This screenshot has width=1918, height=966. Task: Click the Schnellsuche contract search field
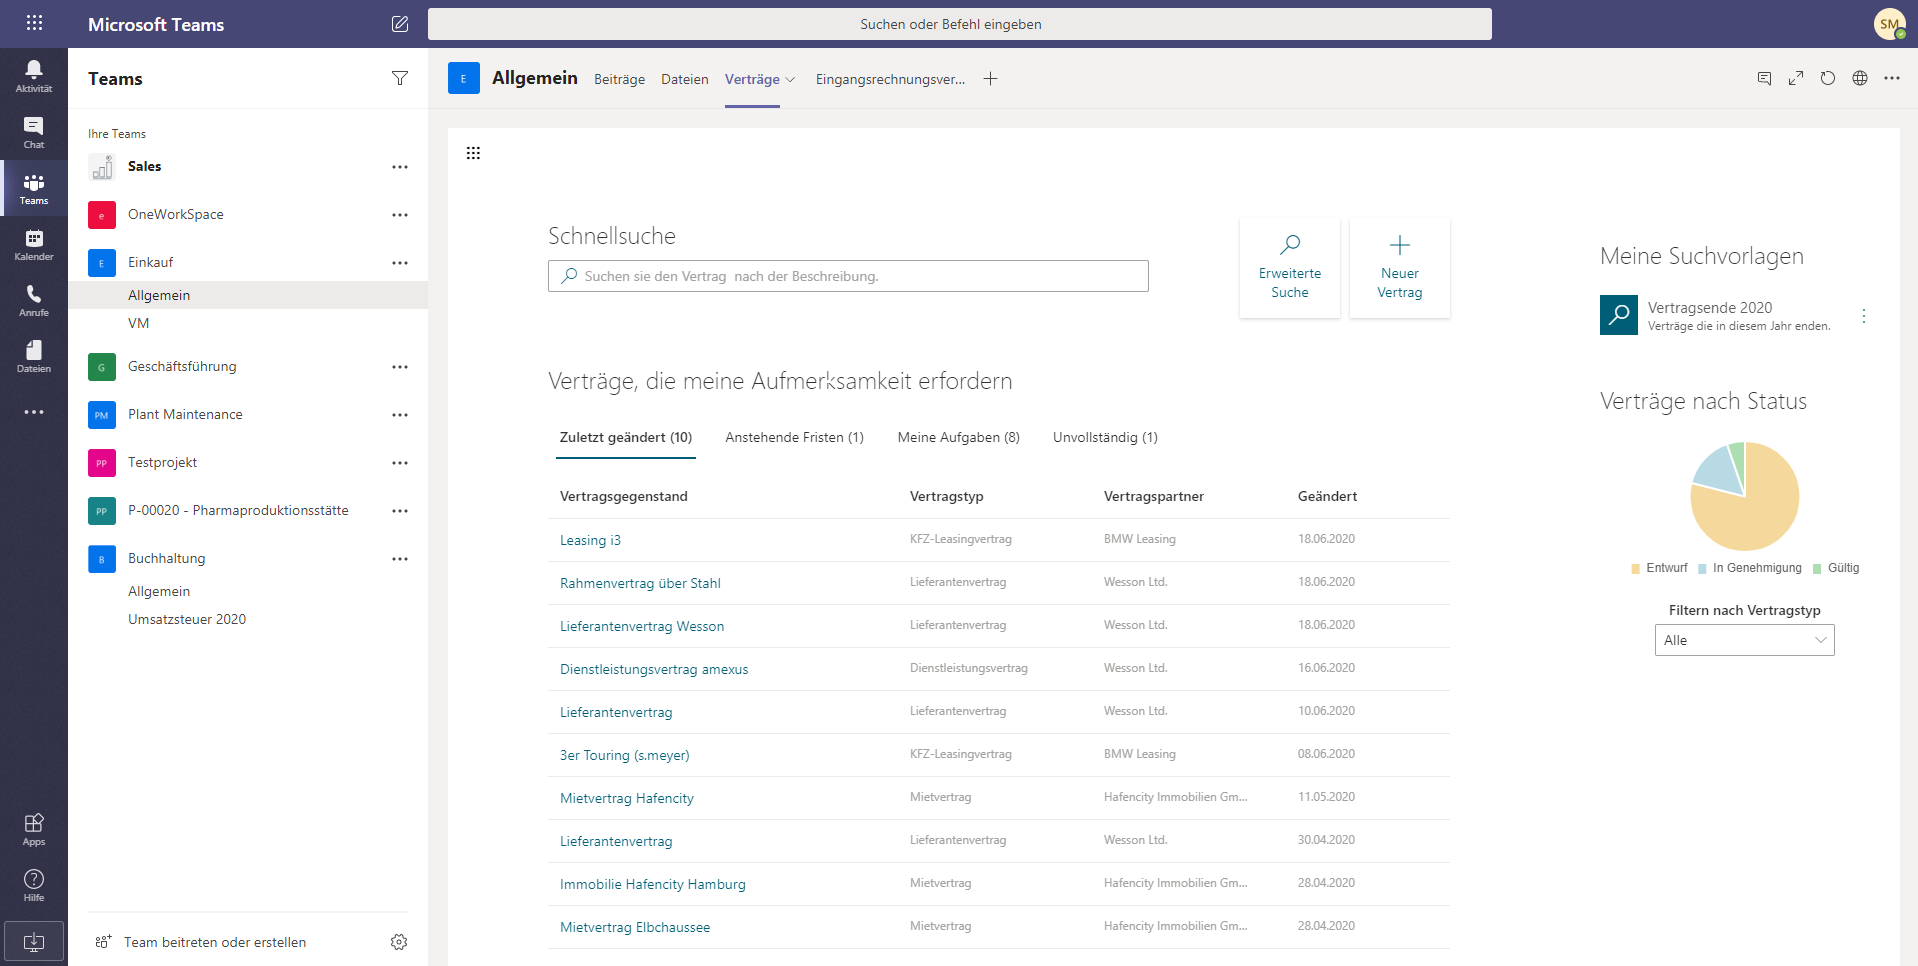tap(848, 276)
